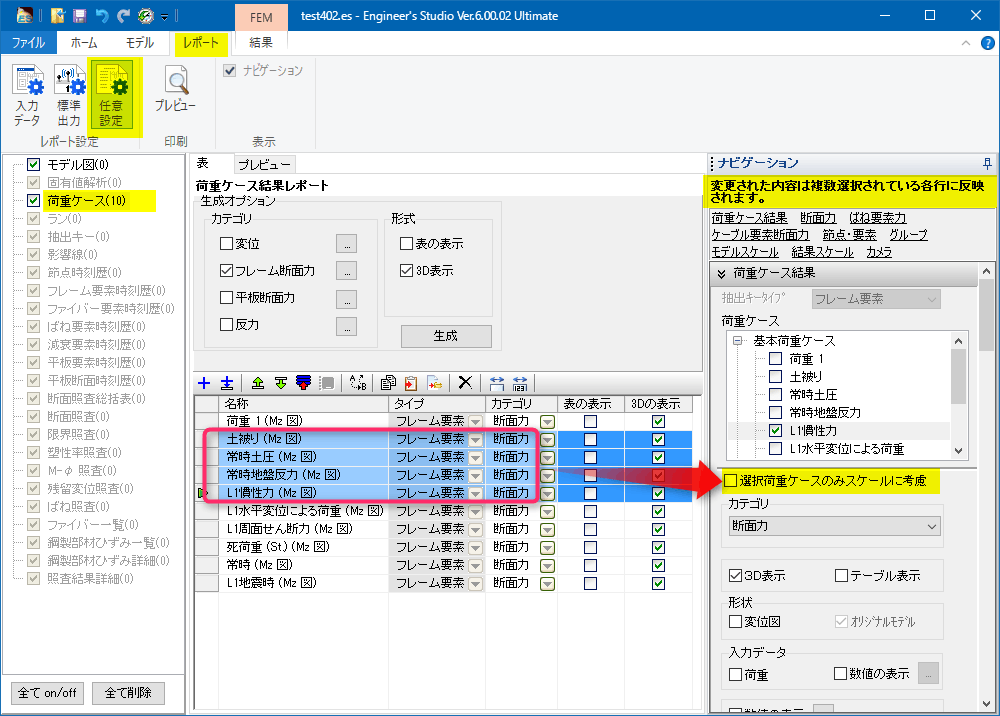Click the save icon in title bar
This screenshot has width=1000, height=716.
pyautogui.click(x=78, y=16)
